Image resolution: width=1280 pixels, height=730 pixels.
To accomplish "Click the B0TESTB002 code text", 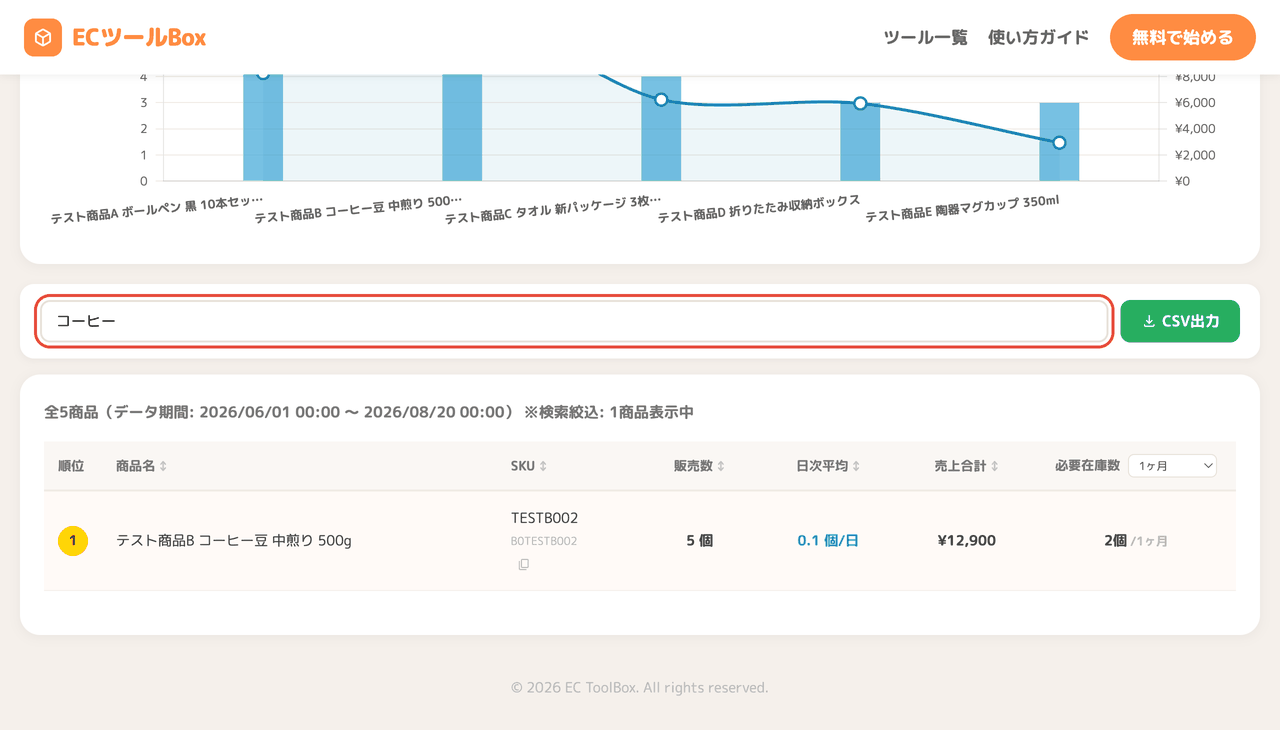I will 544,541.
